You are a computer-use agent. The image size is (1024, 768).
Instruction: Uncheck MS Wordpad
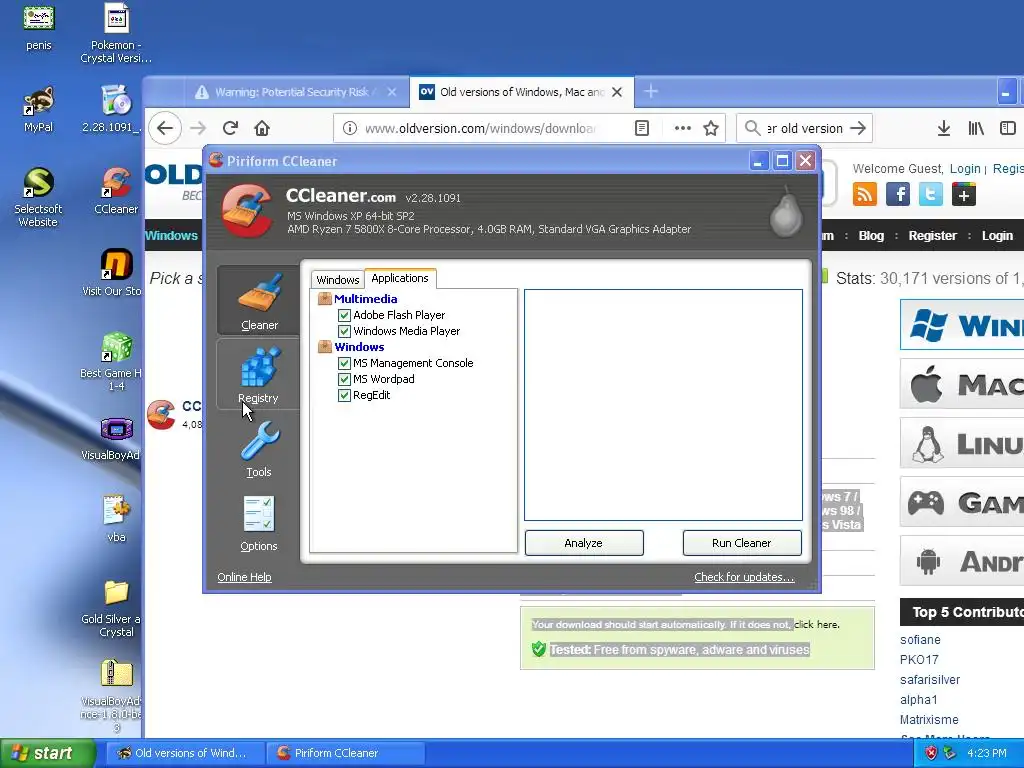[x=344, y=379]
